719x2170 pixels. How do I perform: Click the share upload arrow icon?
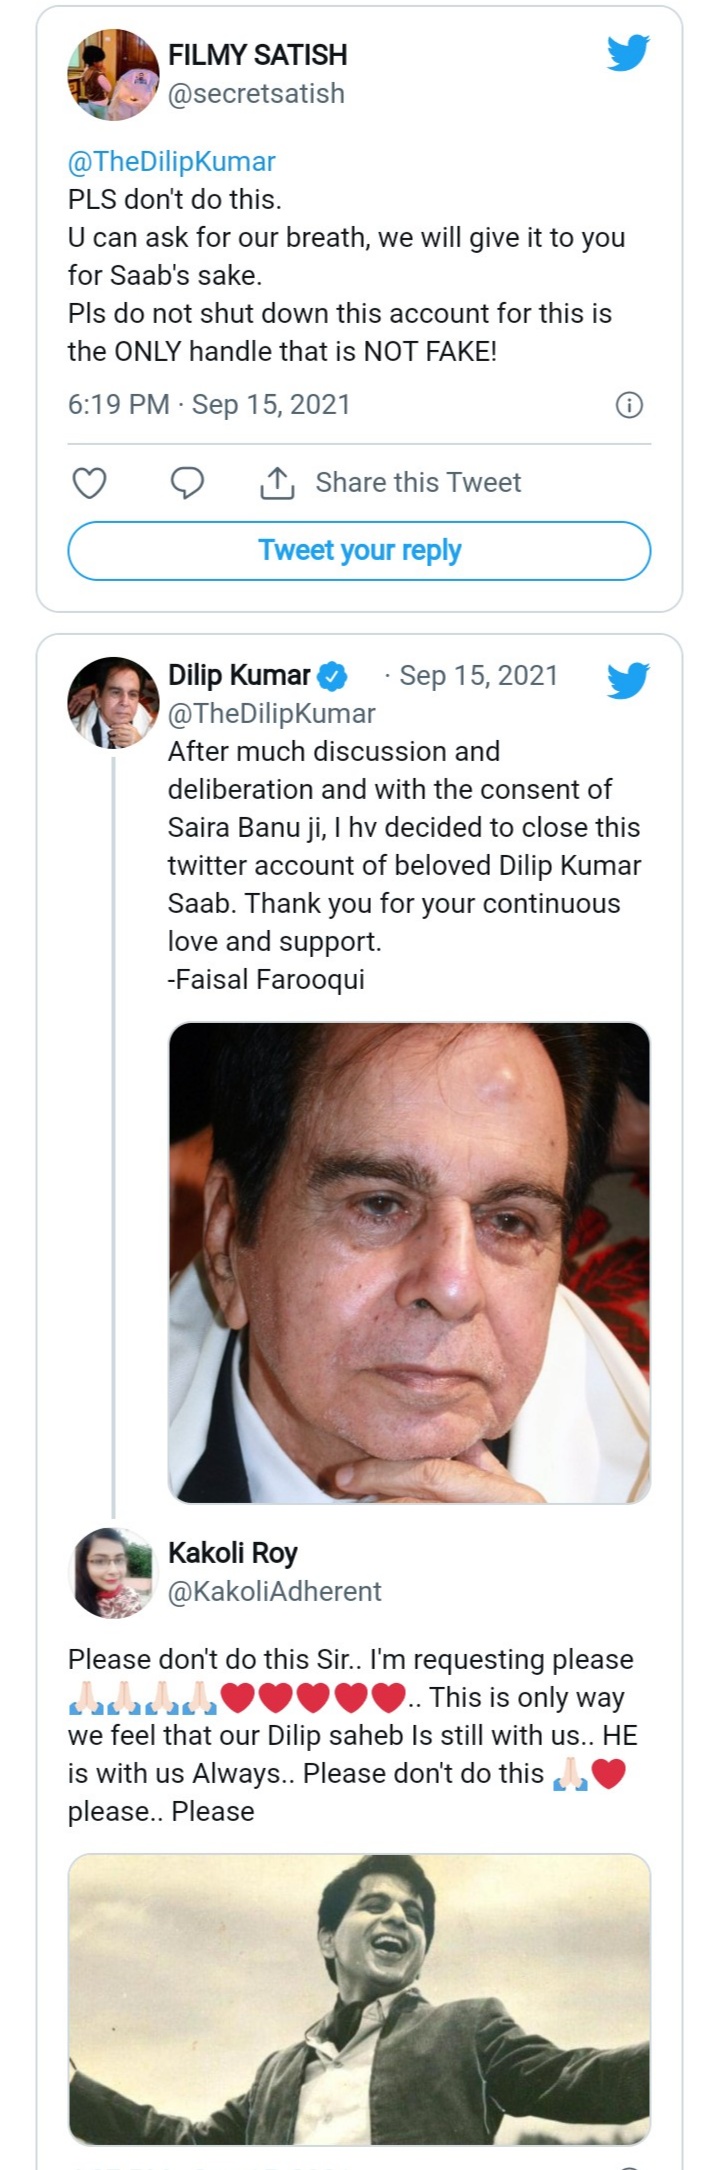[277, 483]
